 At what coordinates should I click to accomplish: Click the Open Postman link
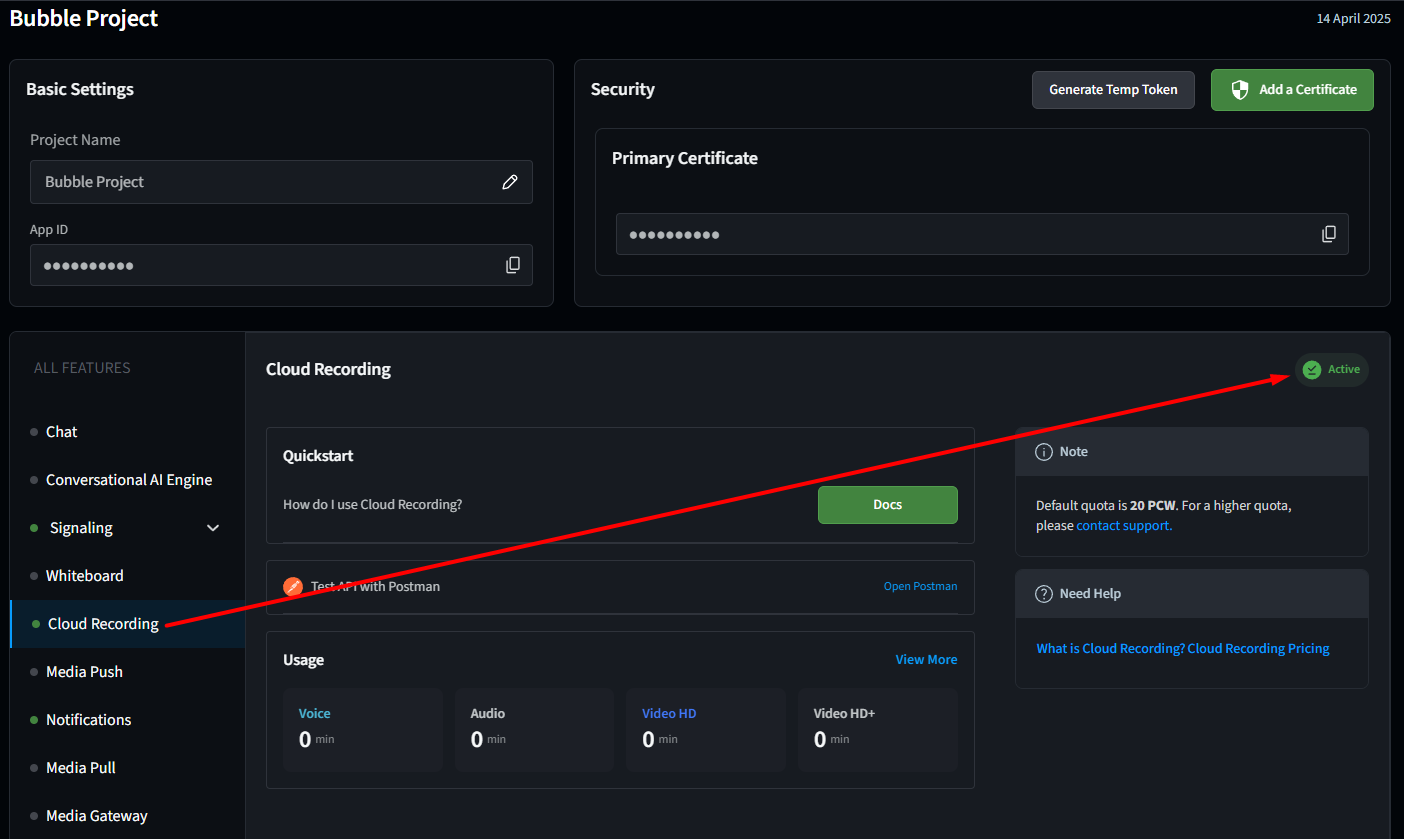tap(920, 587)
